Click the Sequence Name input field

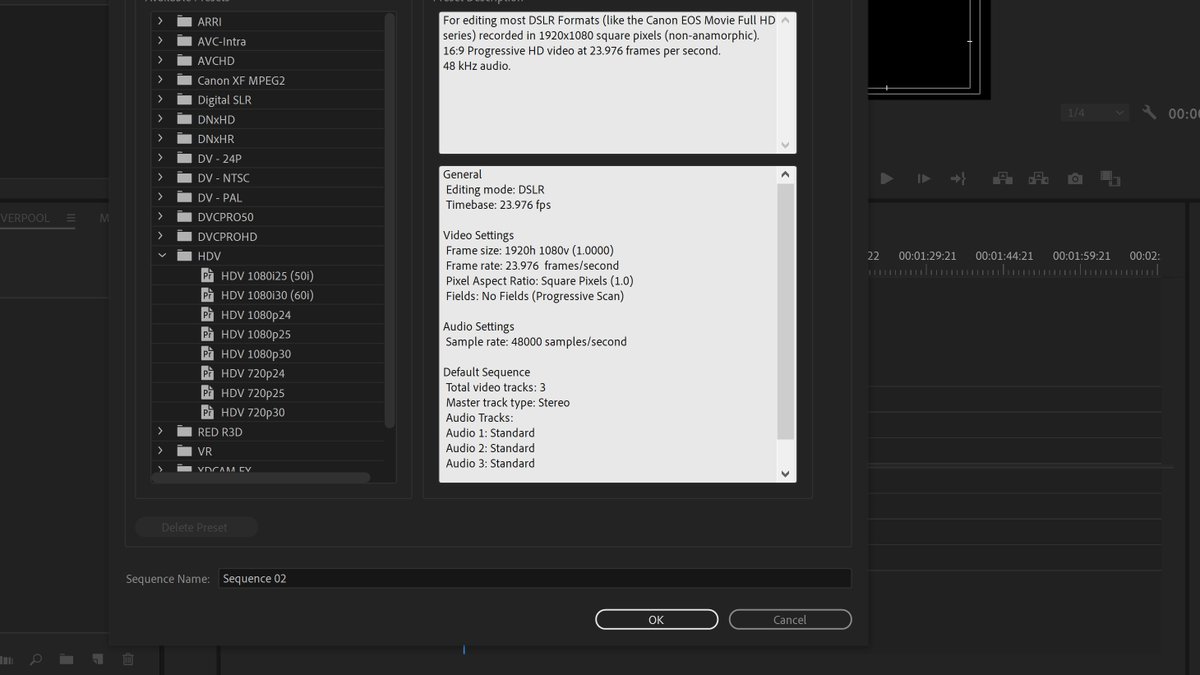(535, 578)
